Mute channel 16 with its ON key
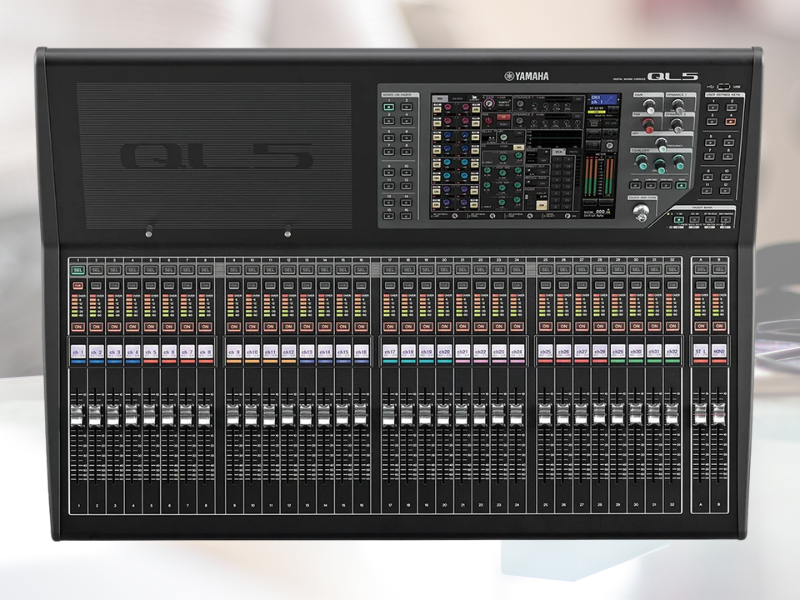Image resolution: width=800 pixels, height=600 pixels. tap(361, 326)
